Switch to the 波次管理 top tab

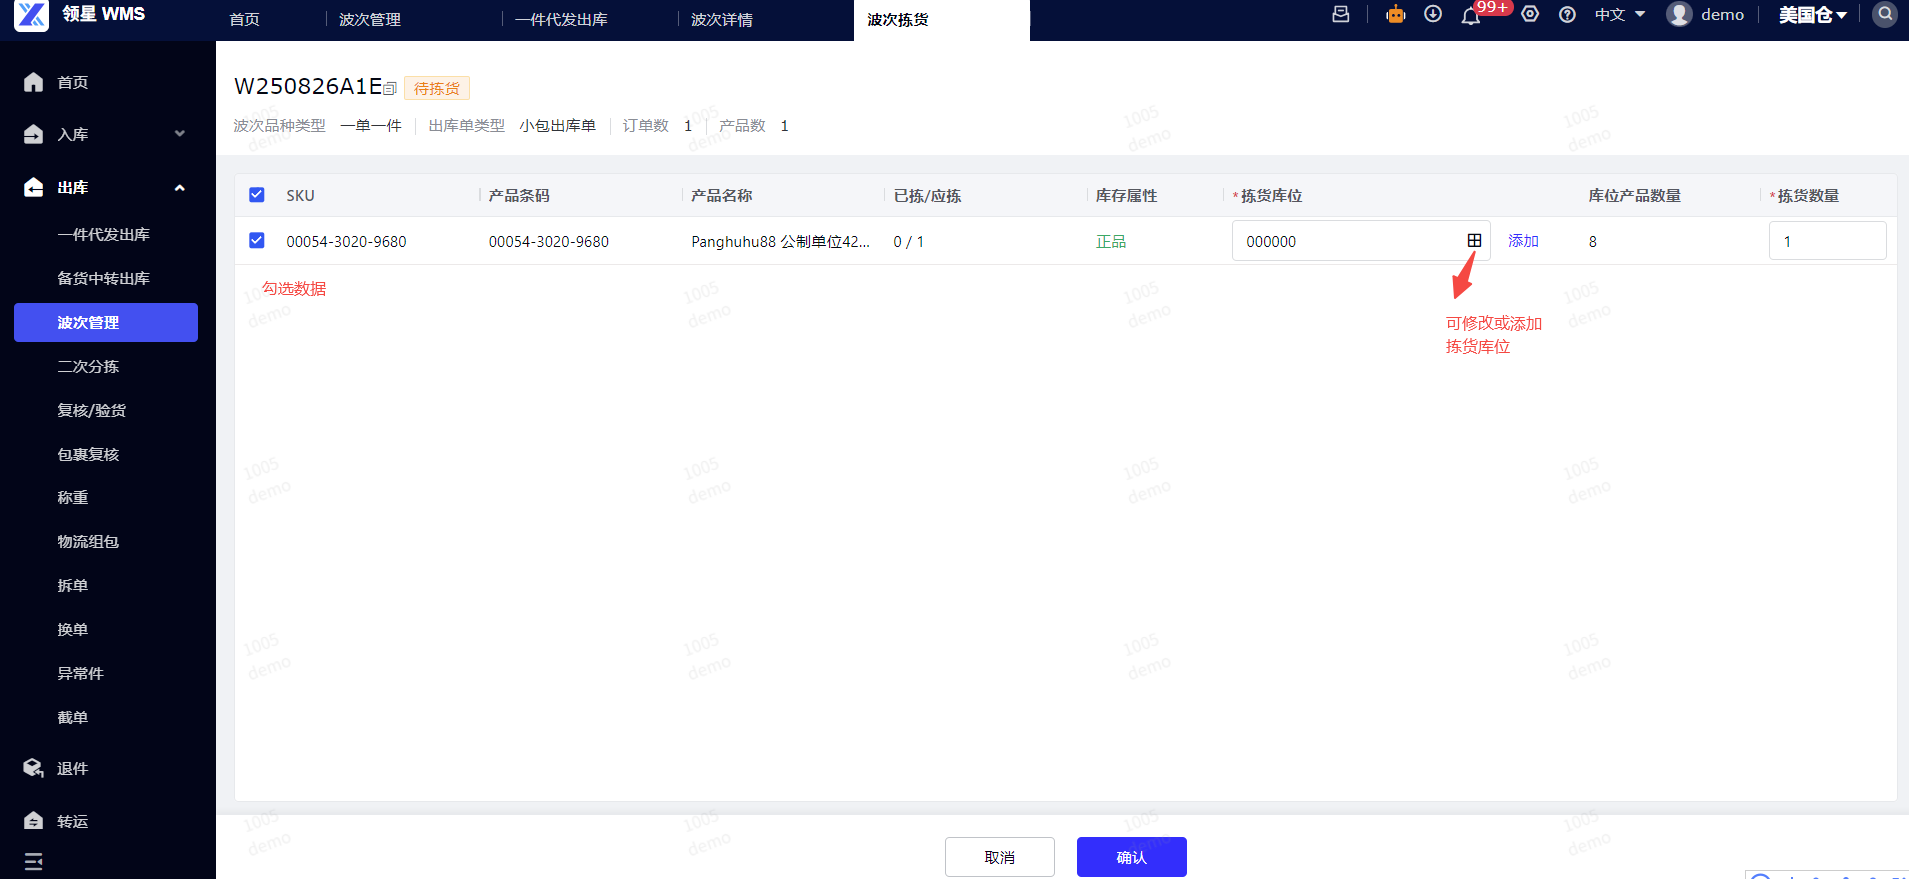click(x=370, y=19)
